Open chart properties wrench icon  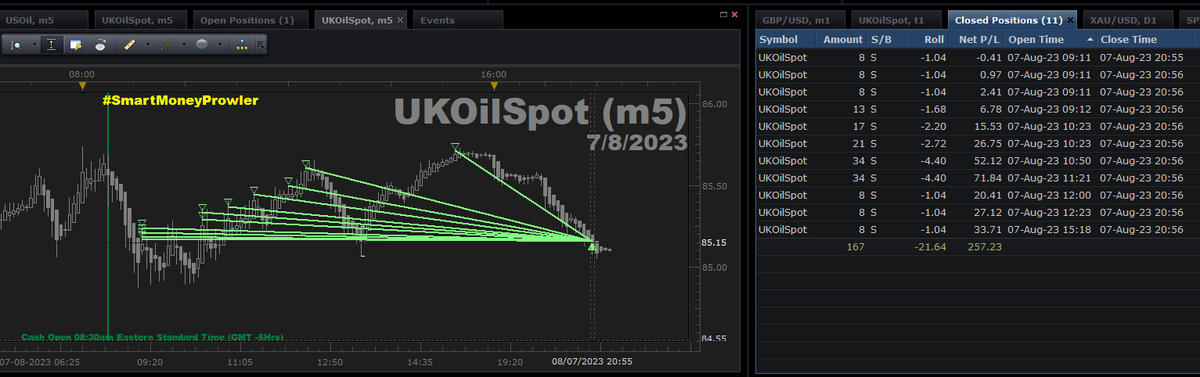click(x=76, y=45)
